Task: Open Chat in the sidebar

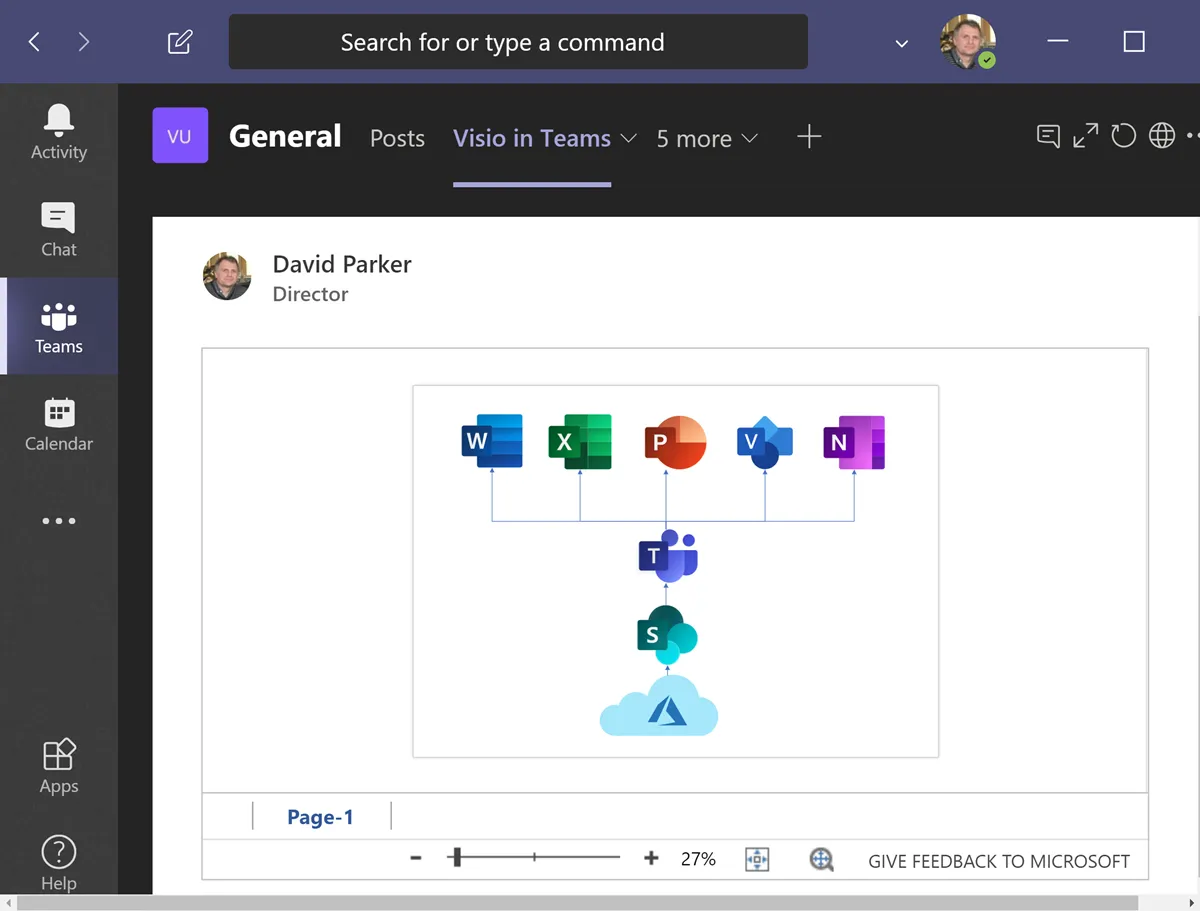Action: [x=58, y=229]
